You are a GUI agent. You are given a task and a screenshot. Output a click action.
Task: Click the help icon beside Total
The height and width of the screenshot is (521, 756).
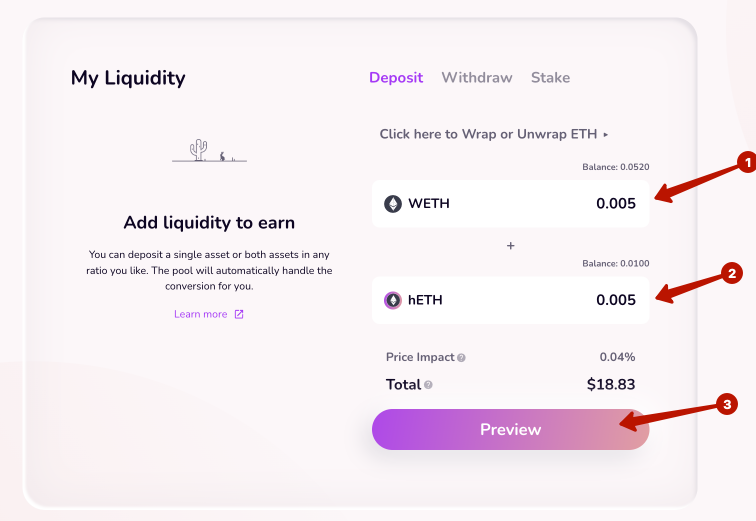(x=428, y=385)
